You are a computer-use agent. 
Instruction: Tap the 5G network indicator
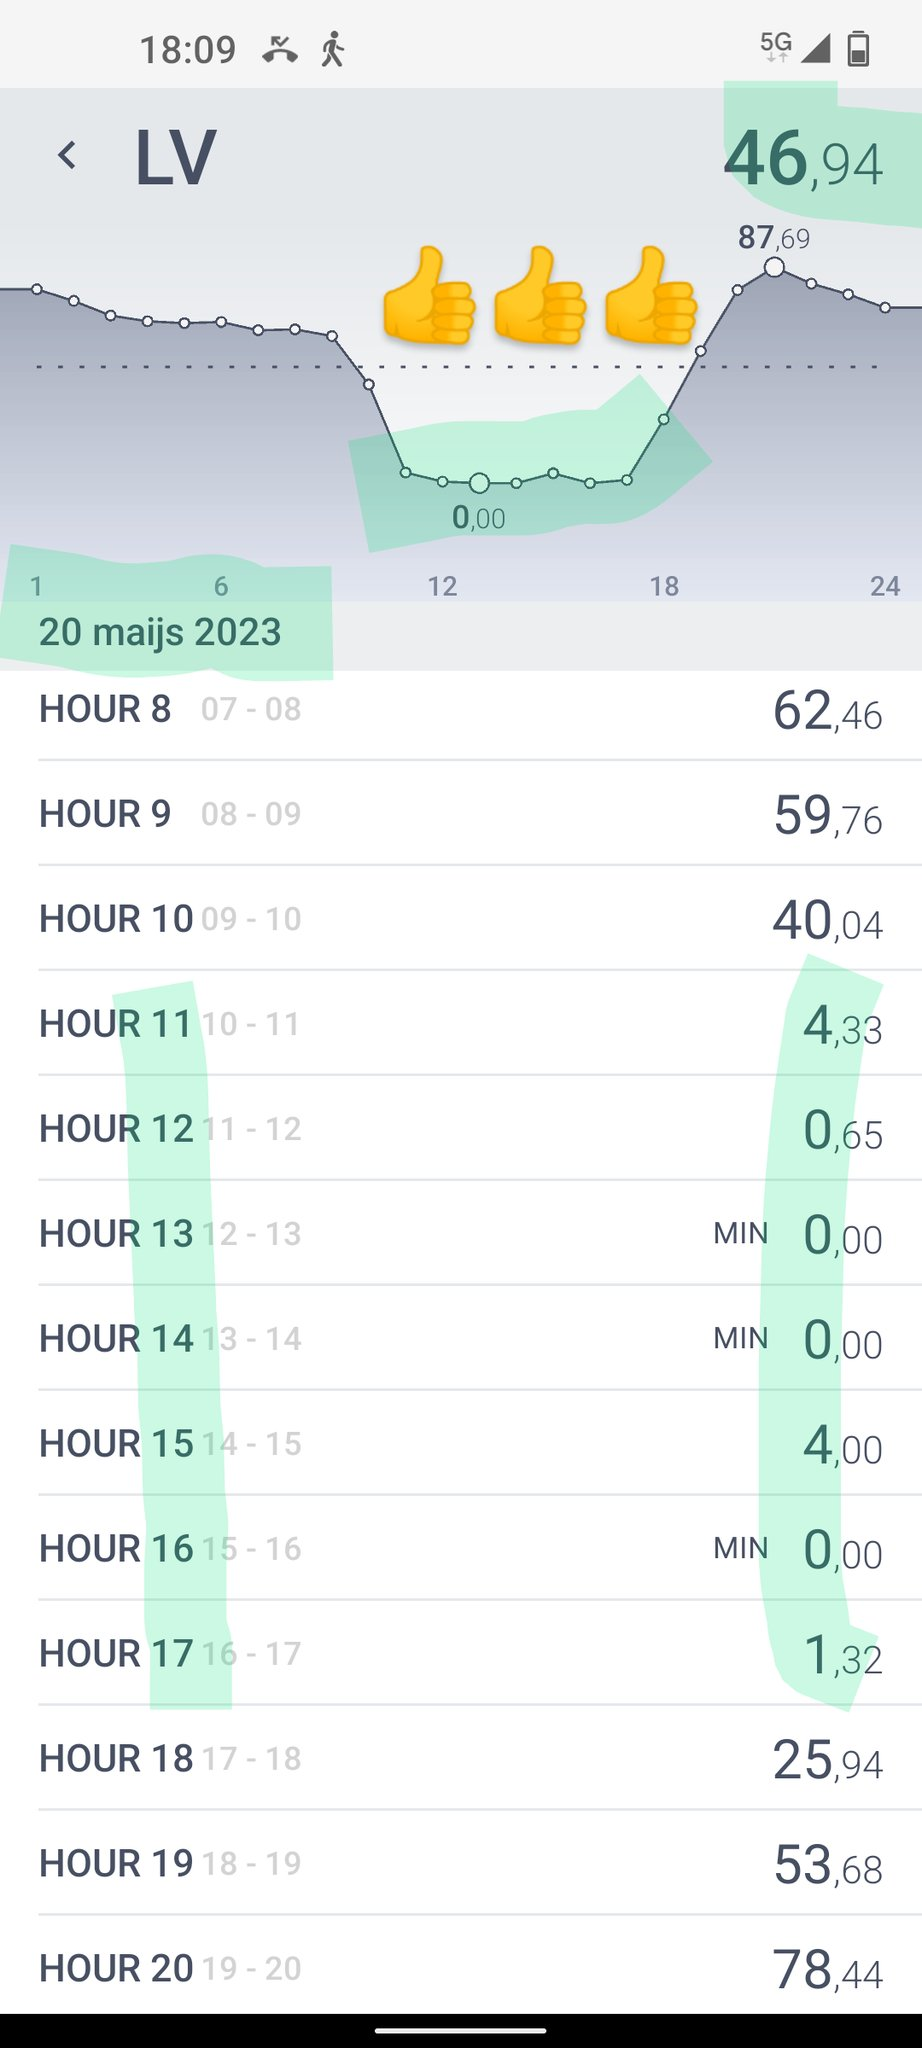click(x=776, y=45)
